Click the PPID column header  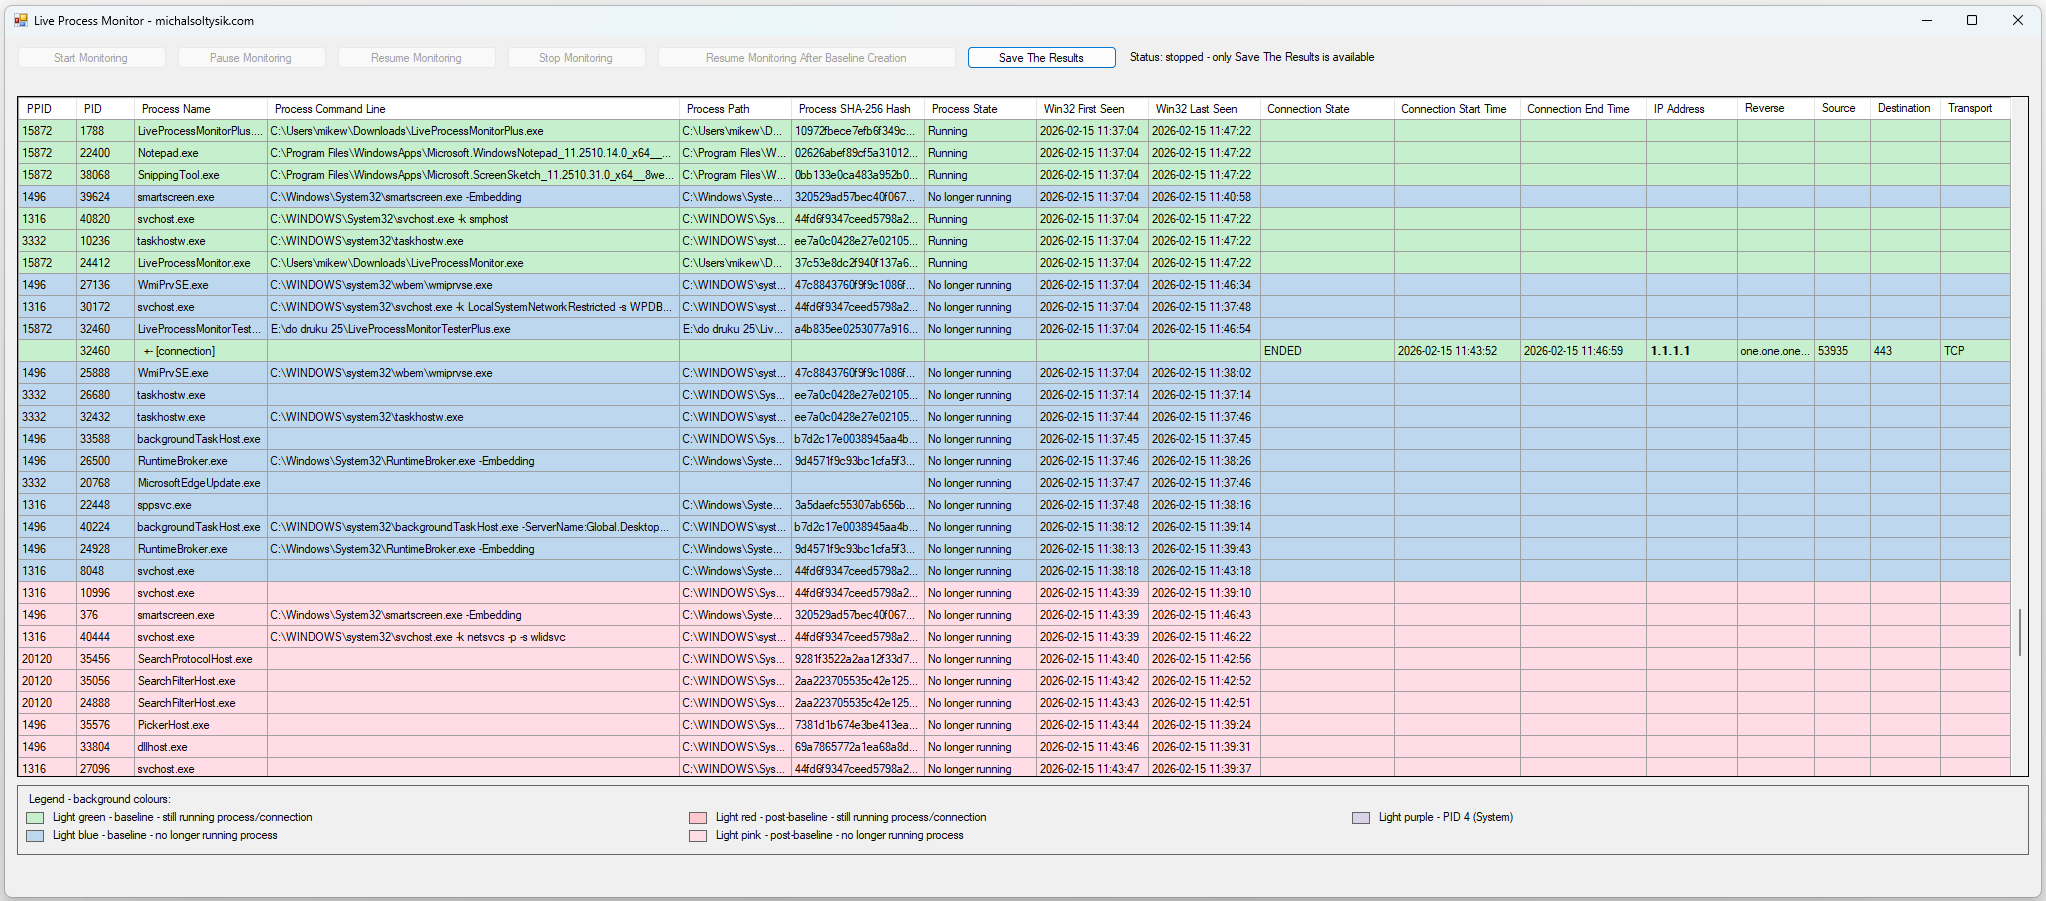[x=40, y=109]
